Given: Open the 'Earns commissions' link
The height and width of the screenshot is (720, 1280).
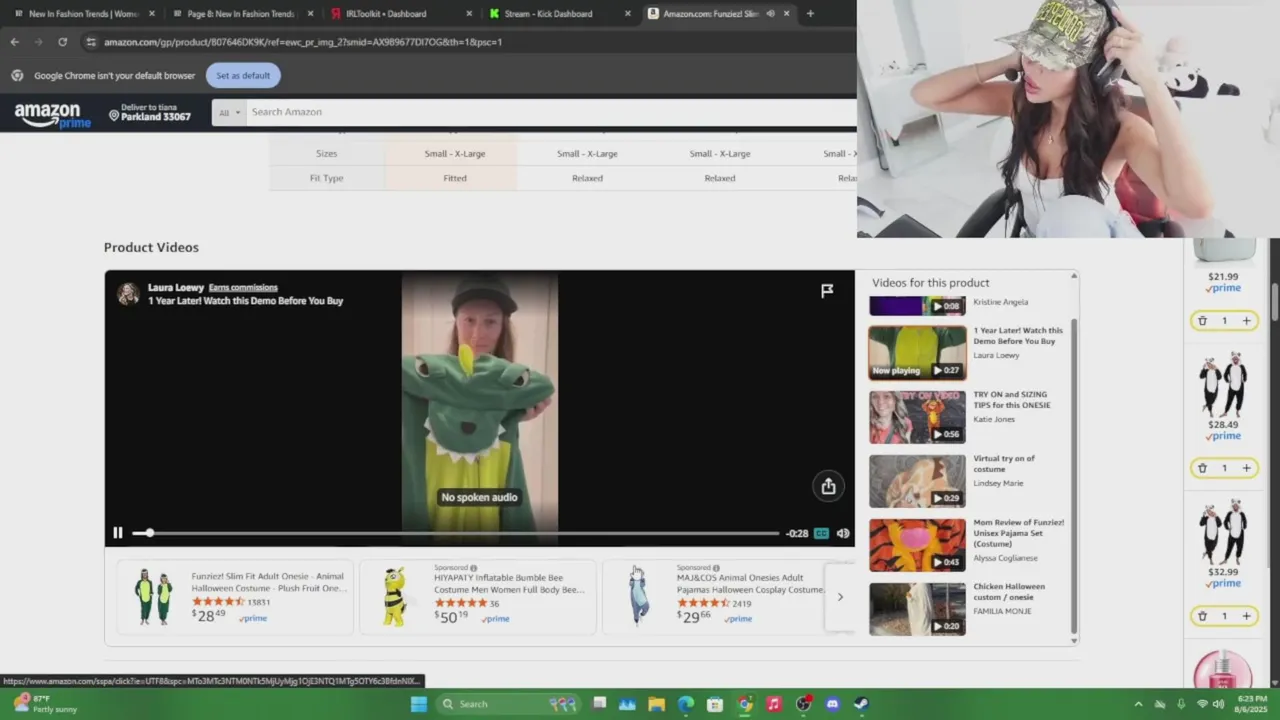Looking at the screenshot, I should 243,287.
